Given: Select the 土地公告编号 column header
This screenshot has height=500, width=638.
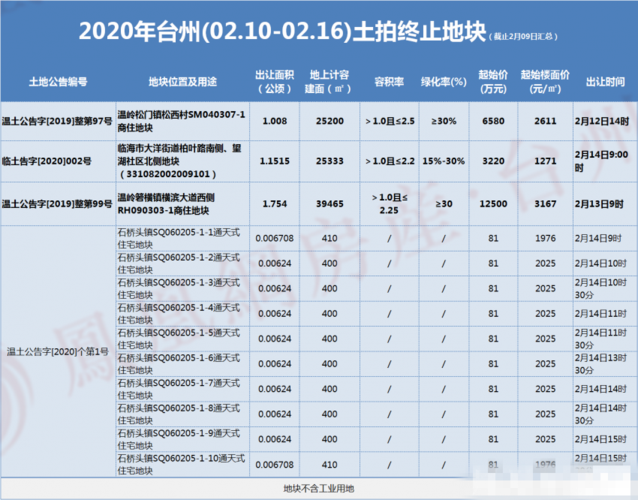Looking at the screenshot, I should point(58,81).
